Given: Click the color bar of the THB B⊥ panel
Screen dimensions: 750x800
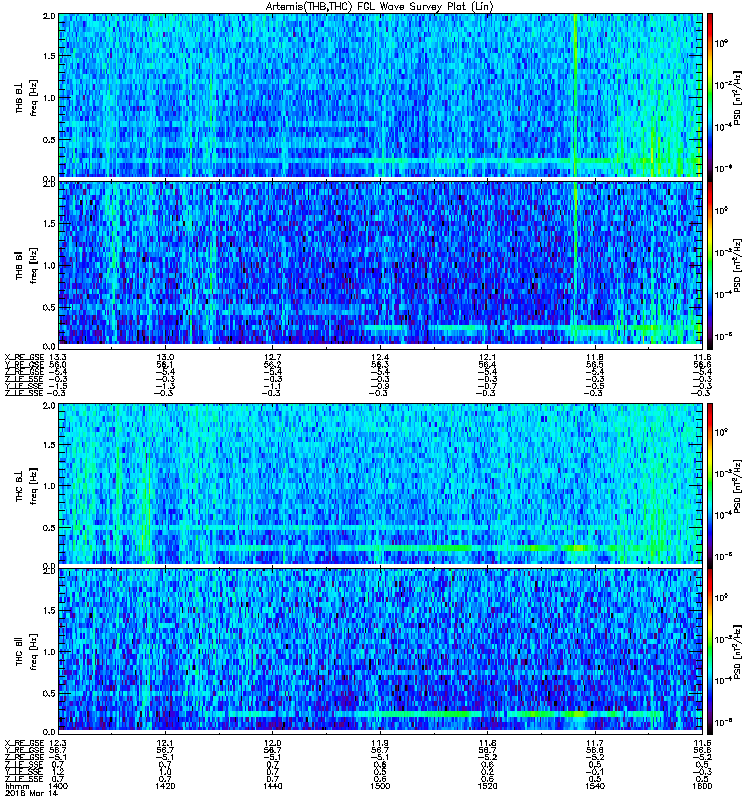Looking at the screenshot, I should [x=710, y=97].
